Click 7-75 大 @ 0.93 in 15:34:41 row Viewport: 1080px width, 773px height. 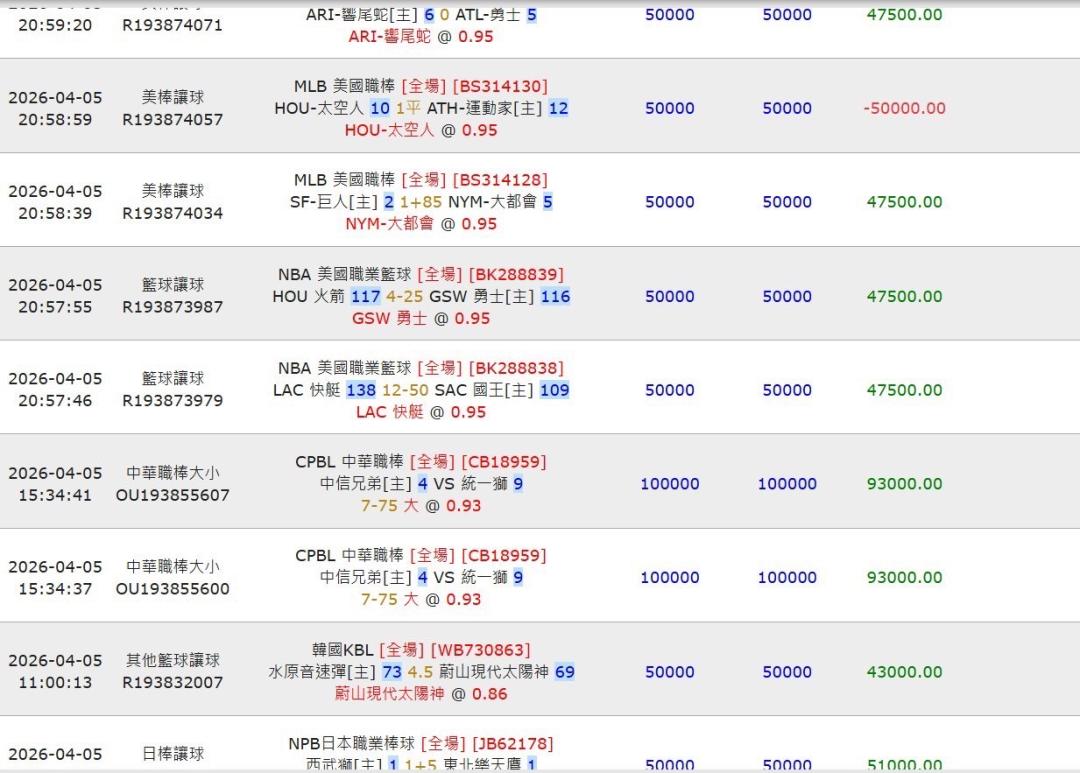pos(421,506)
